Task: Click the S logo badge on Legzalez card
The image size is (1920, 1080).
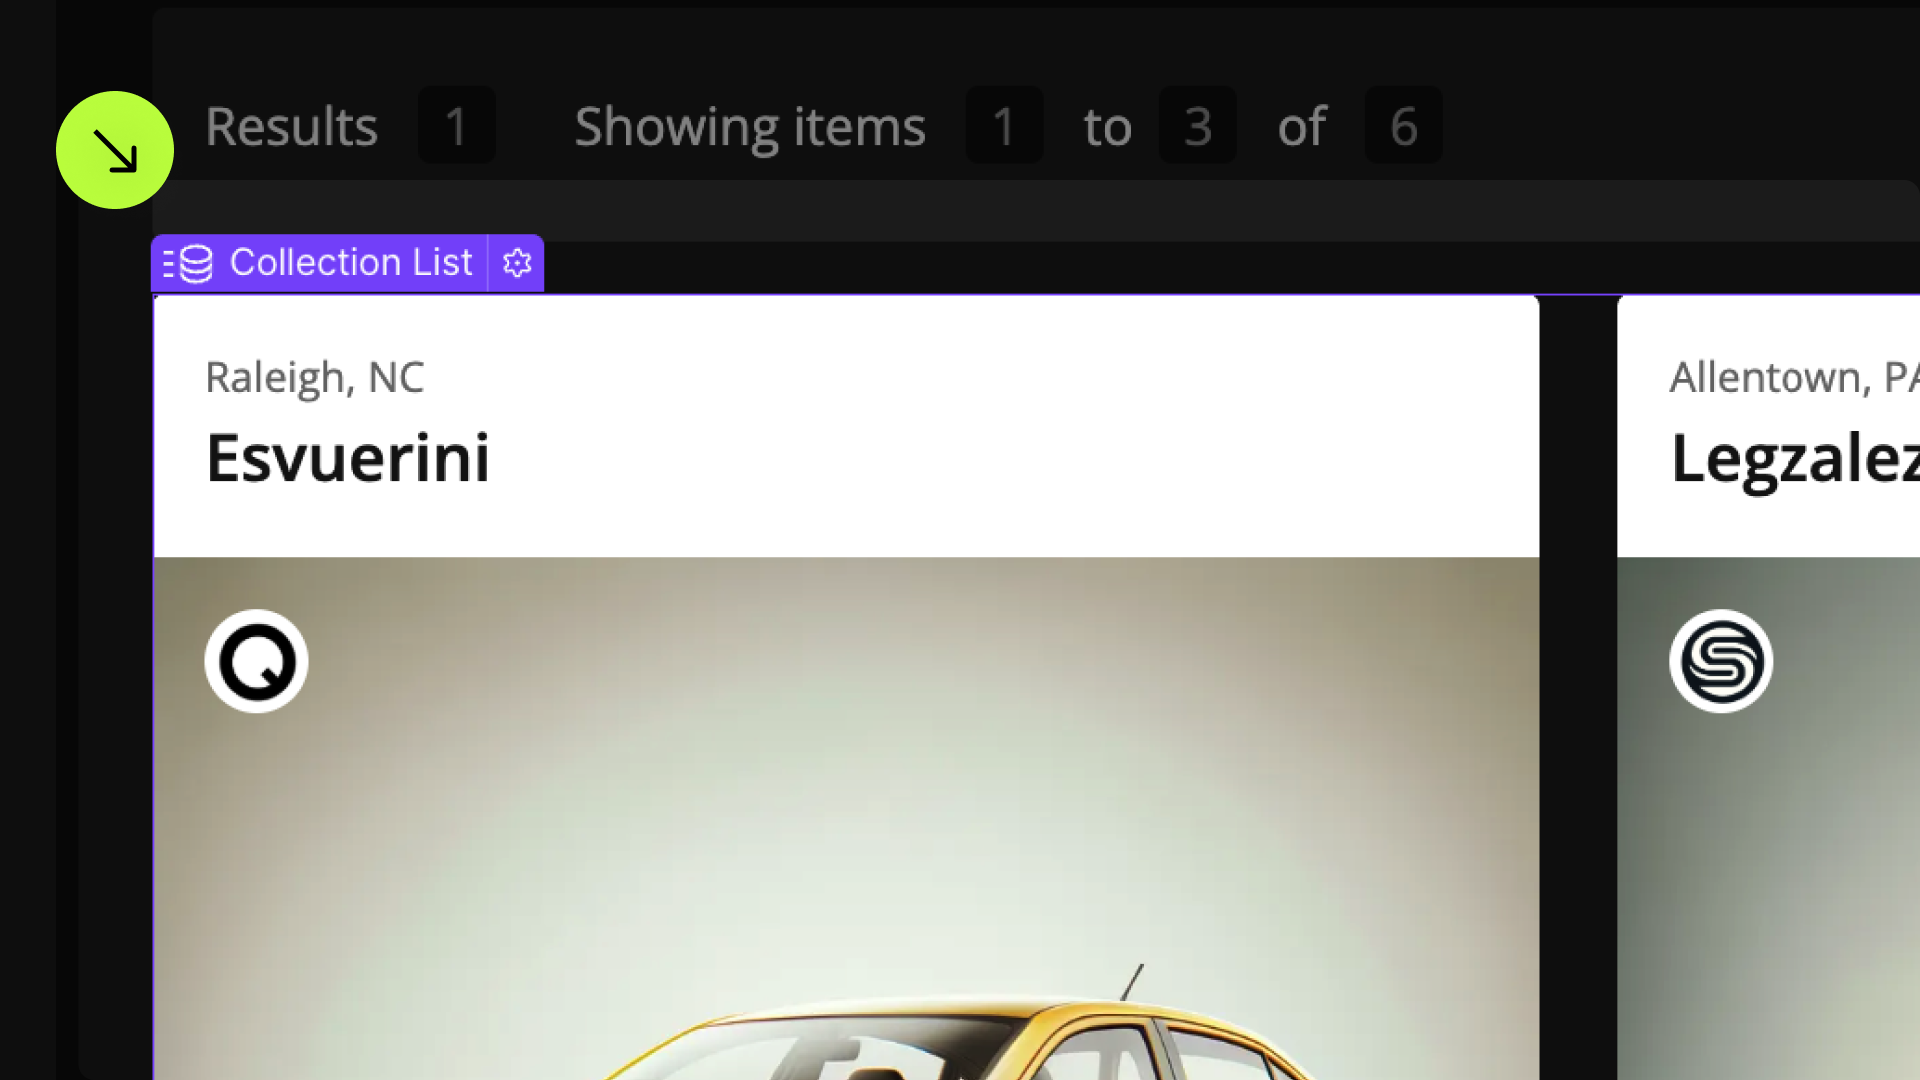Action: [1721, 661]
